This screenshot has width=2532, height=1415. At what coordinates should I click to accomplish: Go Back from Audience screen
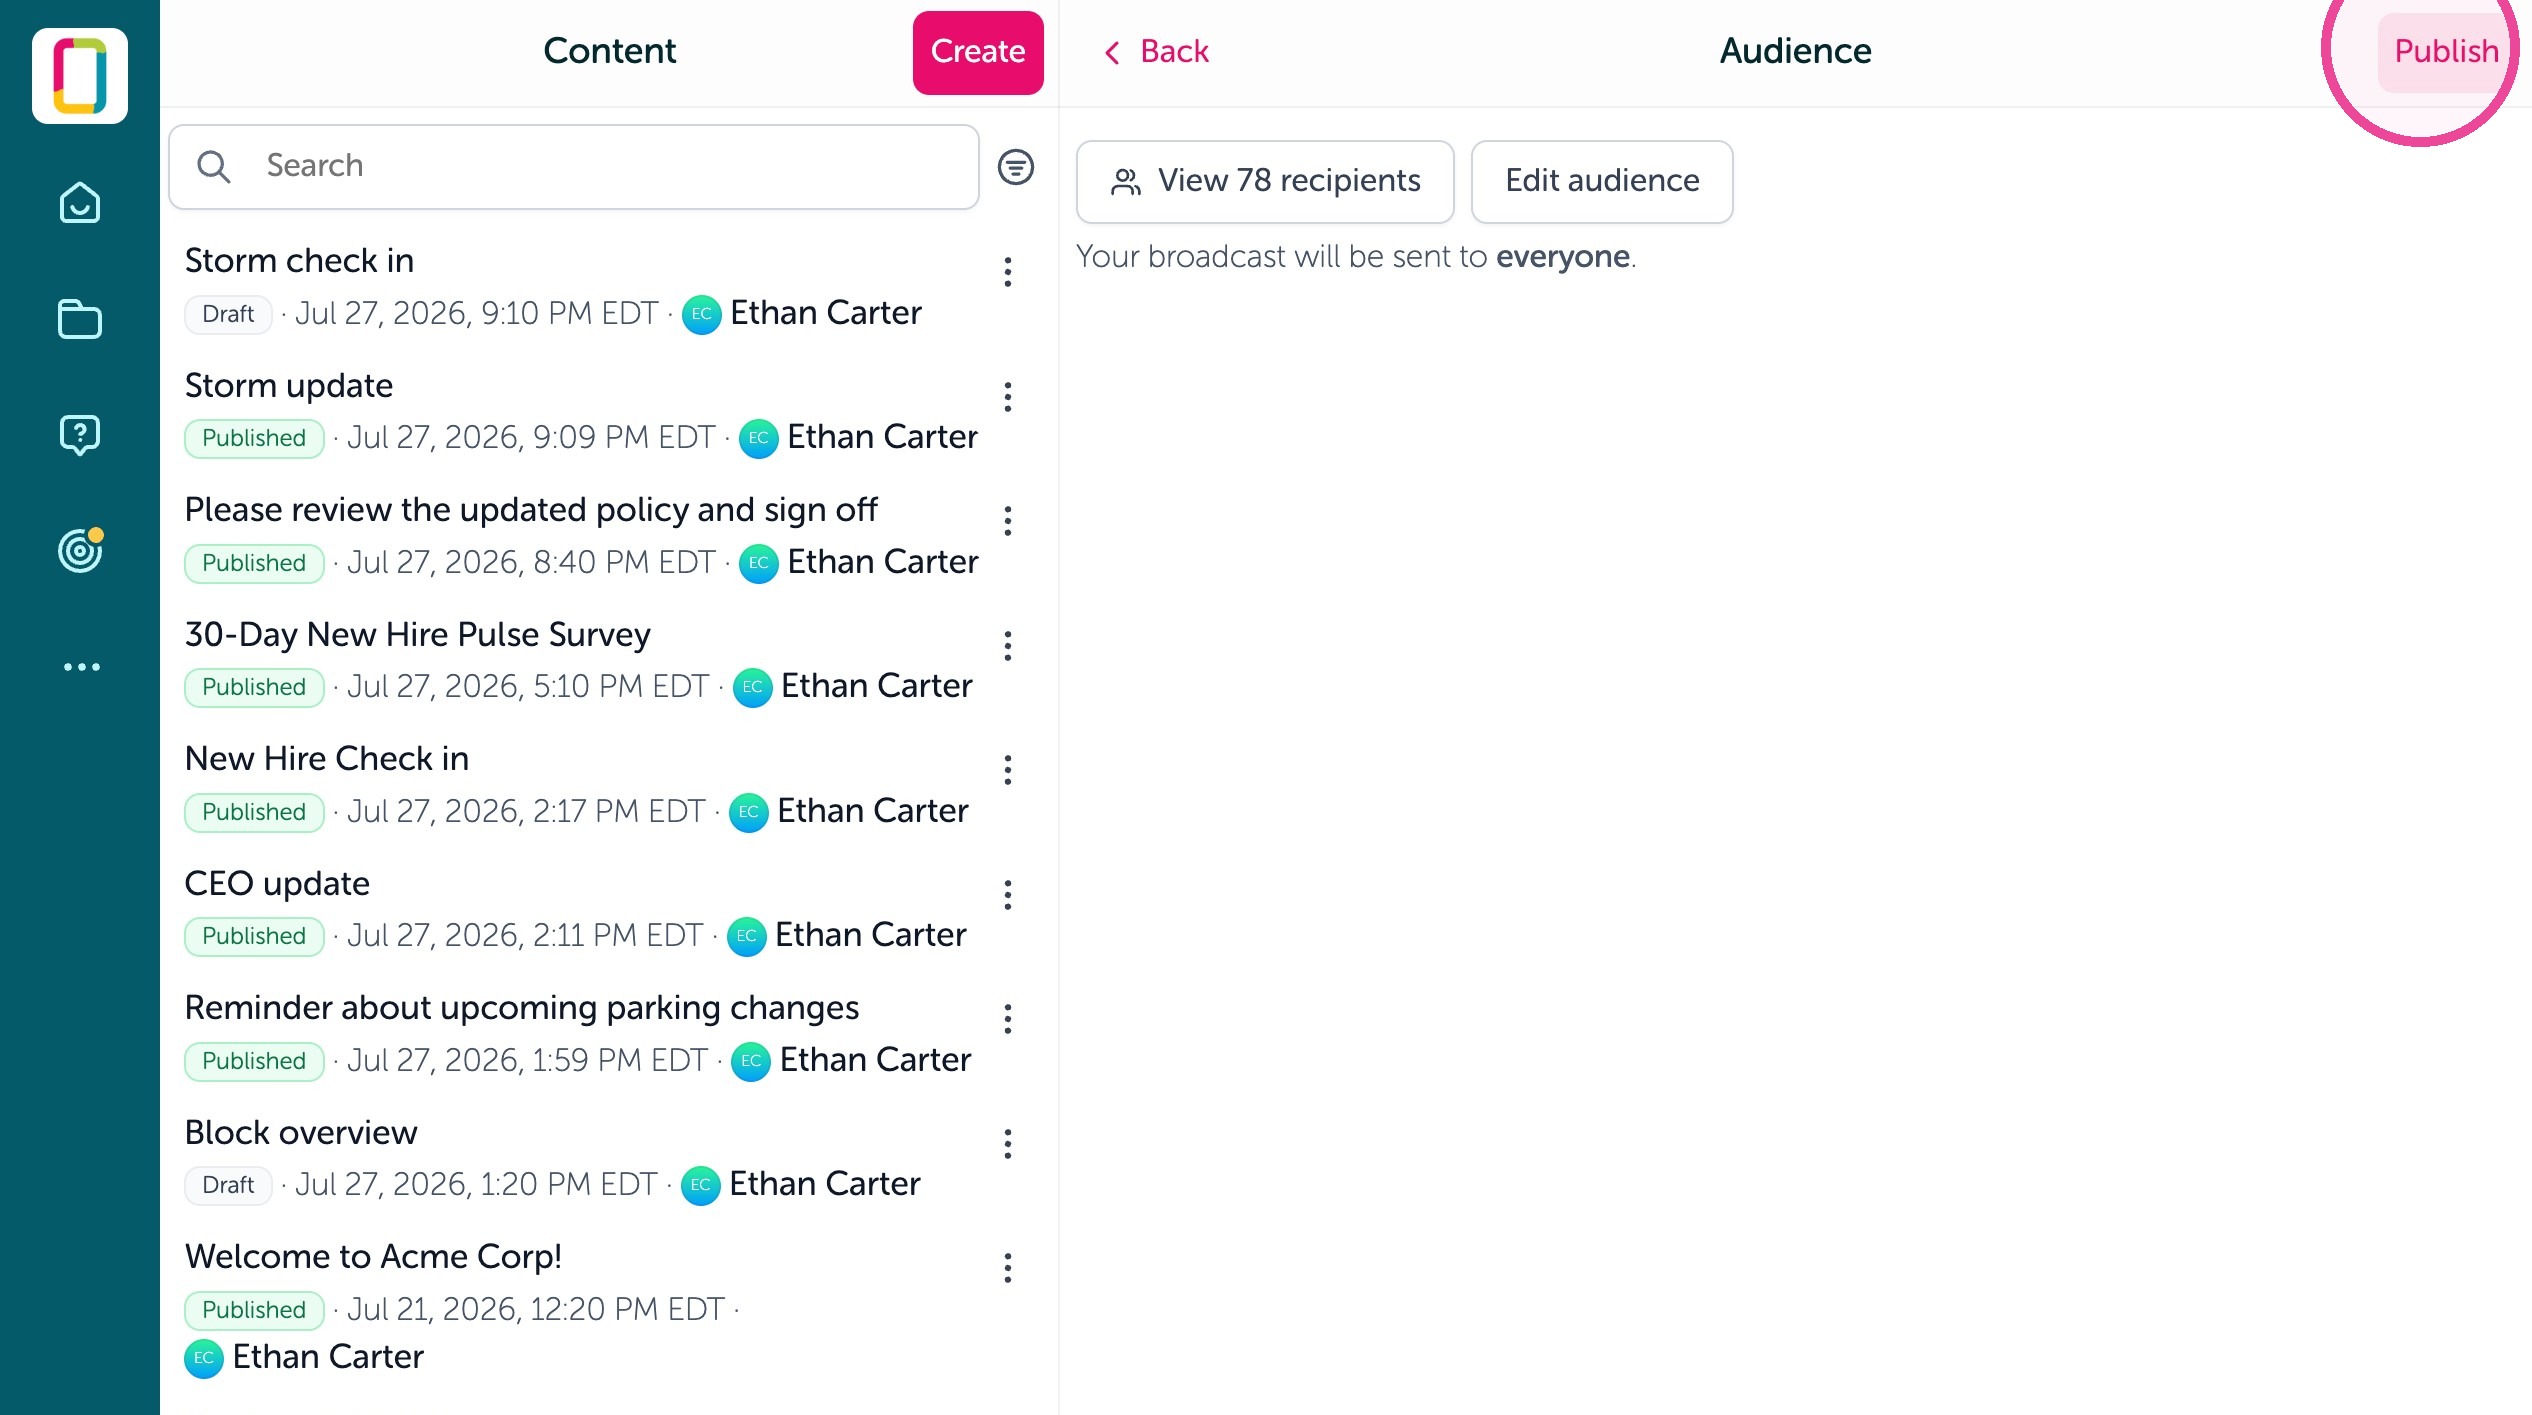click(1155, 51)
